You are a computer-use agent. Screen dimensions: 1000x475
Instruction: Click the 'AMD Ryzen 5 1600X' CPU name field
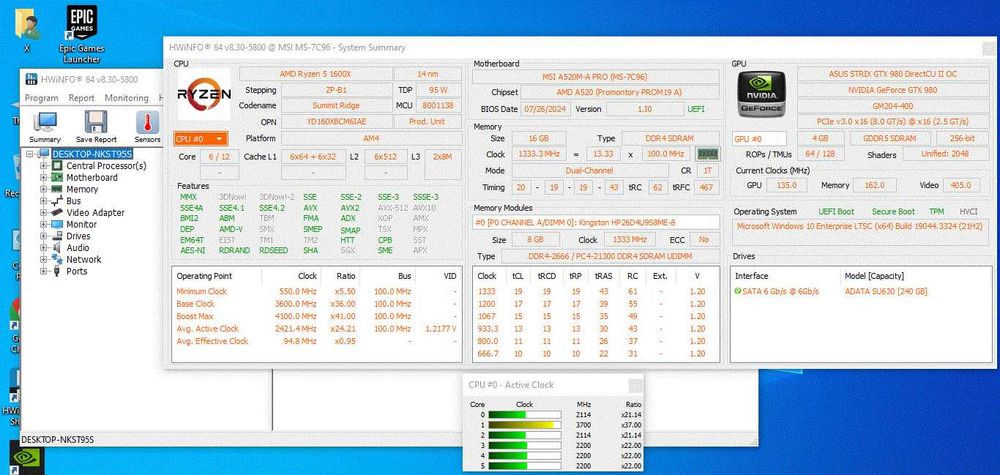point(314,74)
